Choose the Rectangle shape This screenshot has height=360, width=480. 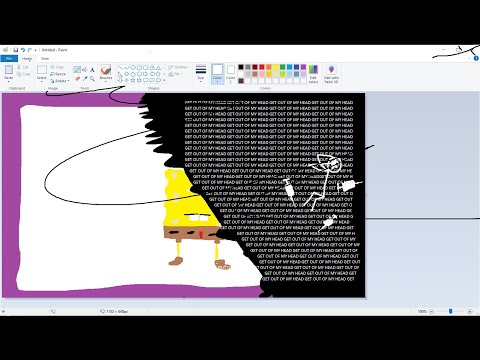pos(139,67)
